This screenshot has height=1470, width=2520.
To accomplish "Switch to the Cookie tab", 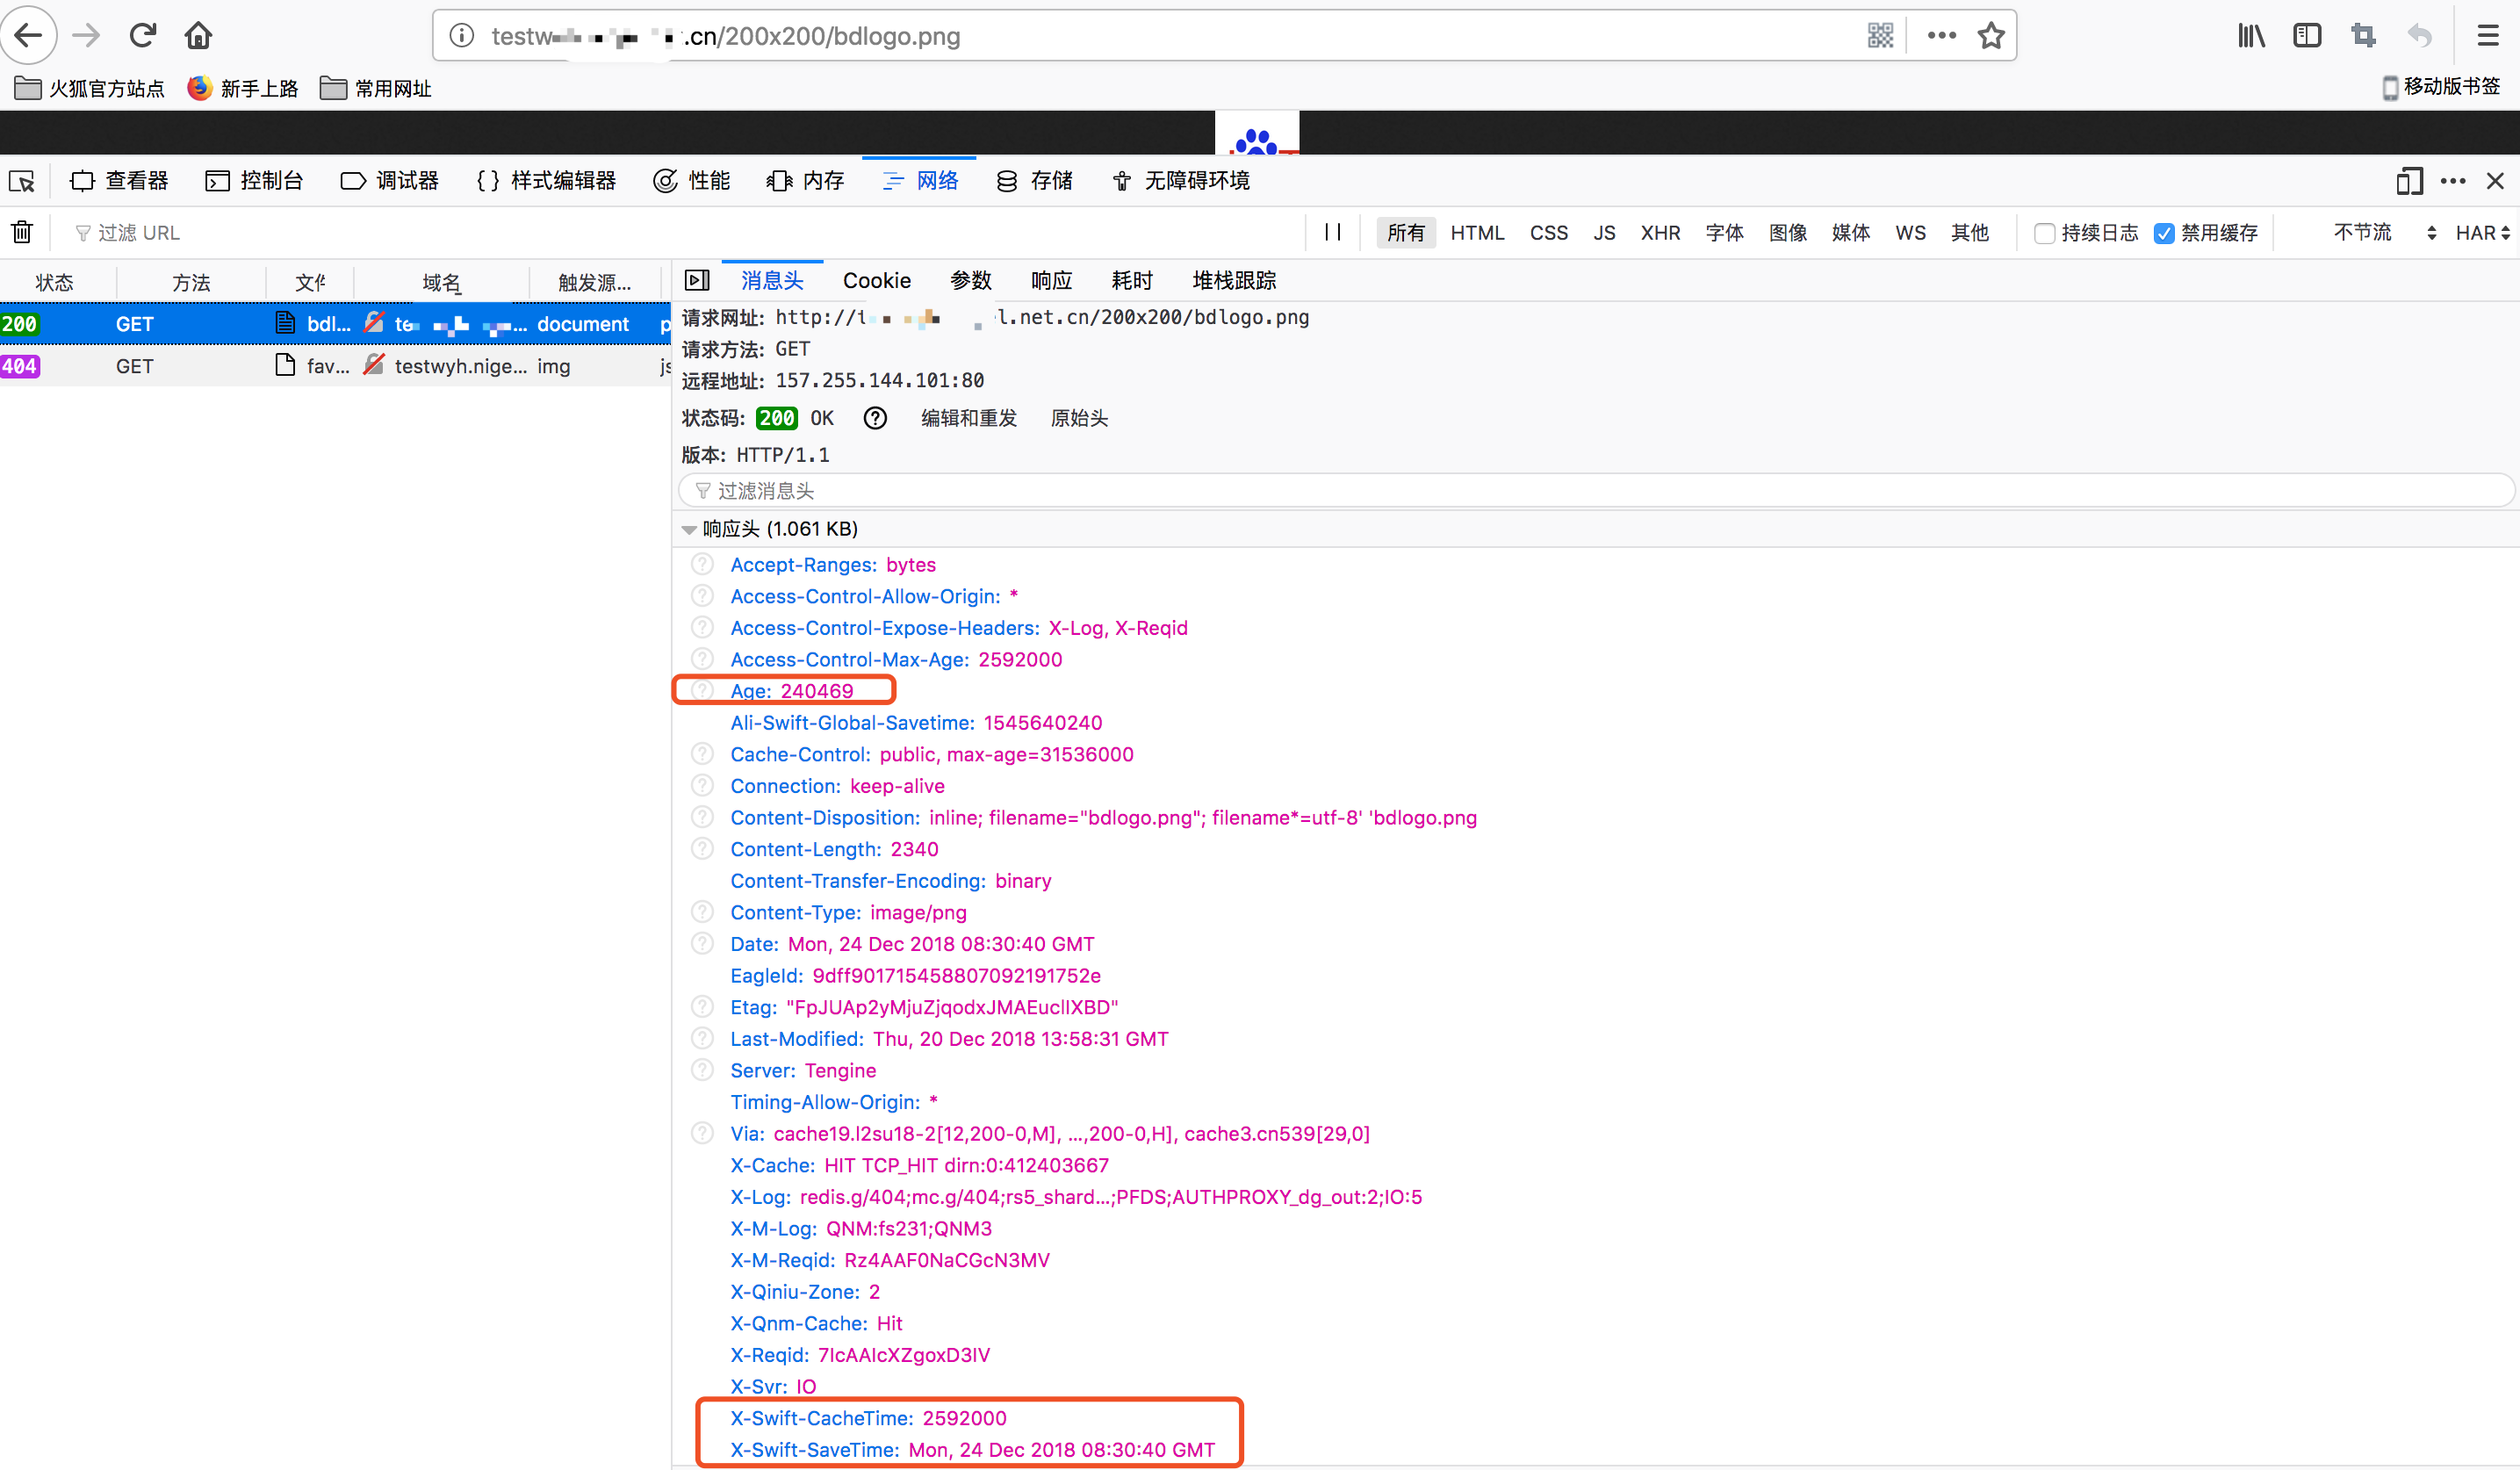I will pyautogui.click(x=876, y=281).
